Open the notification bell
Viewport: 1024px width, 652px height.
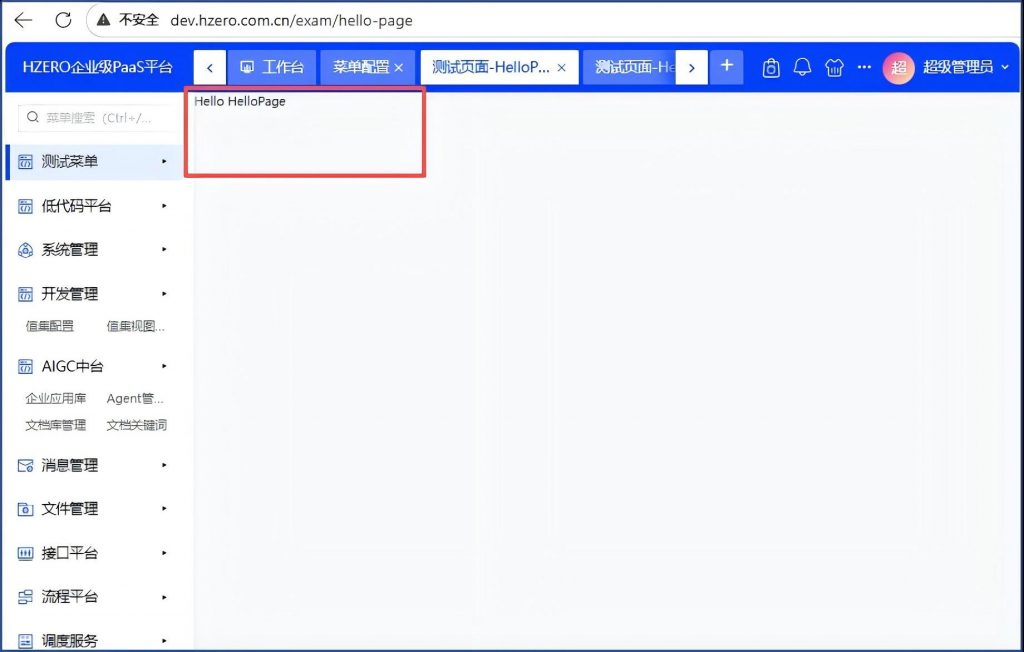click(x=802, y=67)
